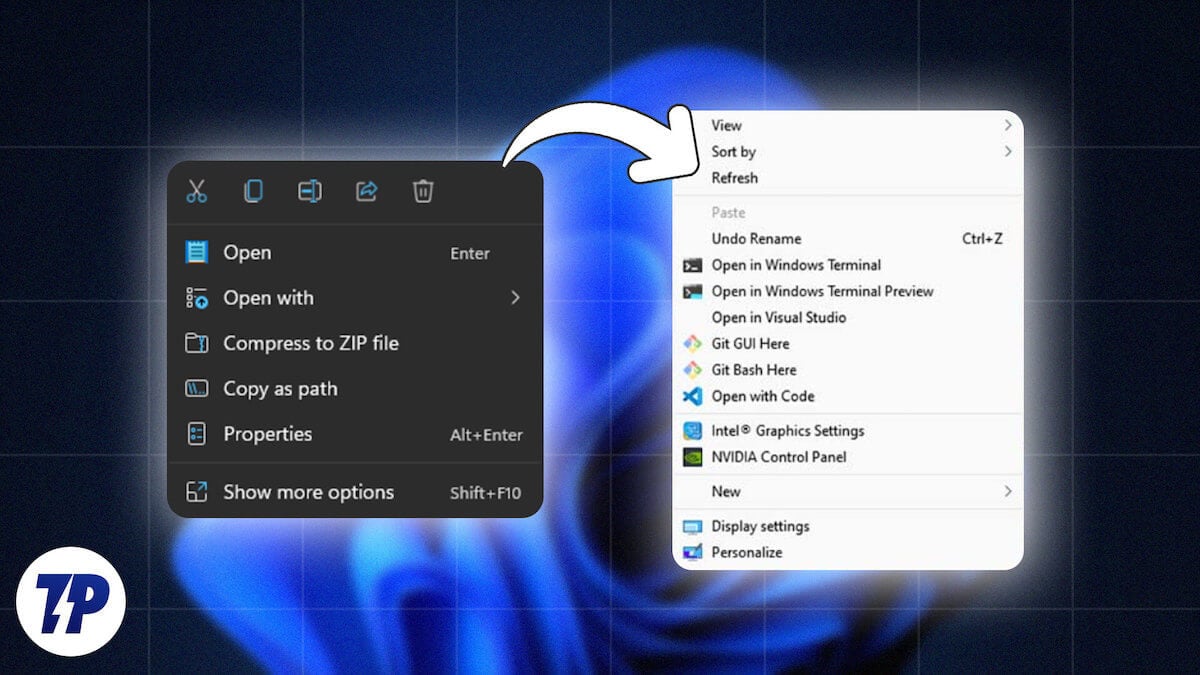The width and height of the screenshot is (1200, 675).
Task: Click the Delete trash can icon
Action: pyautogui.click(x=423, y=191)
